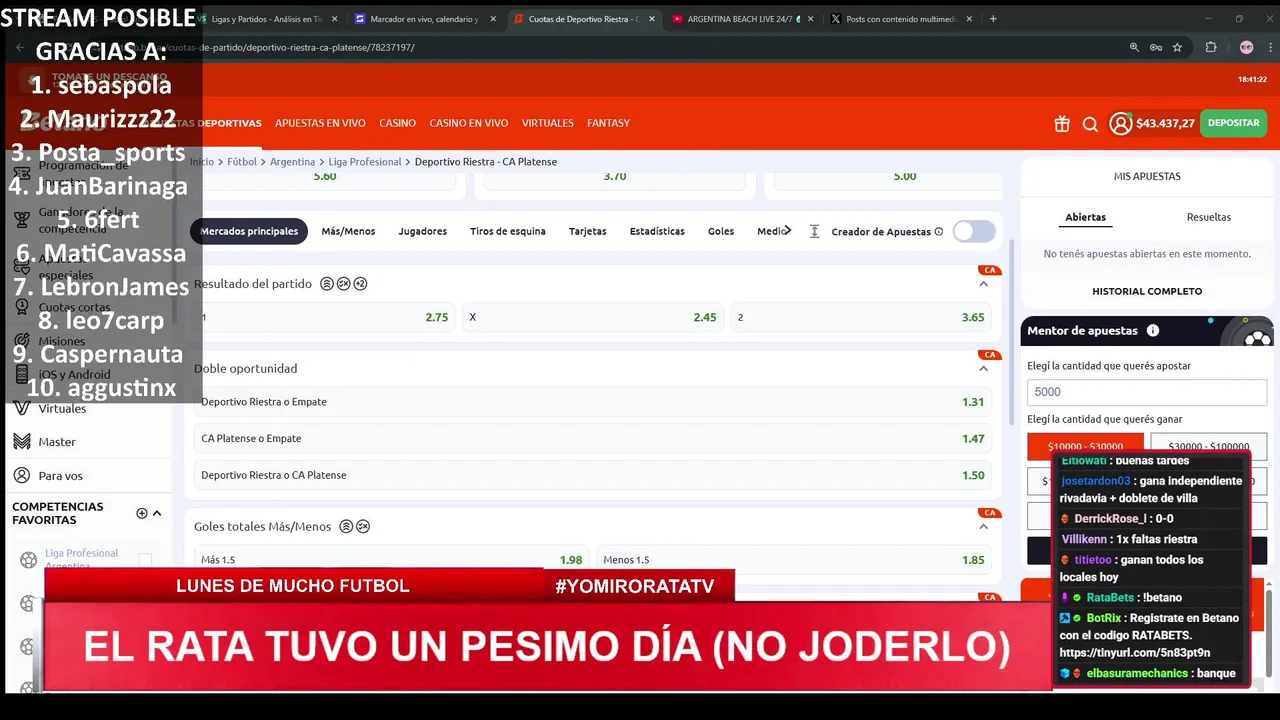Bookmark this page with the star icon
The image size is (1280, 720).
click(x=1177, y=47)
